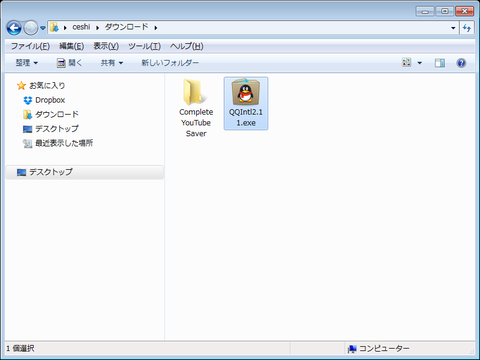
Task: Click the change view icon
Action: [x=406, y=63]
